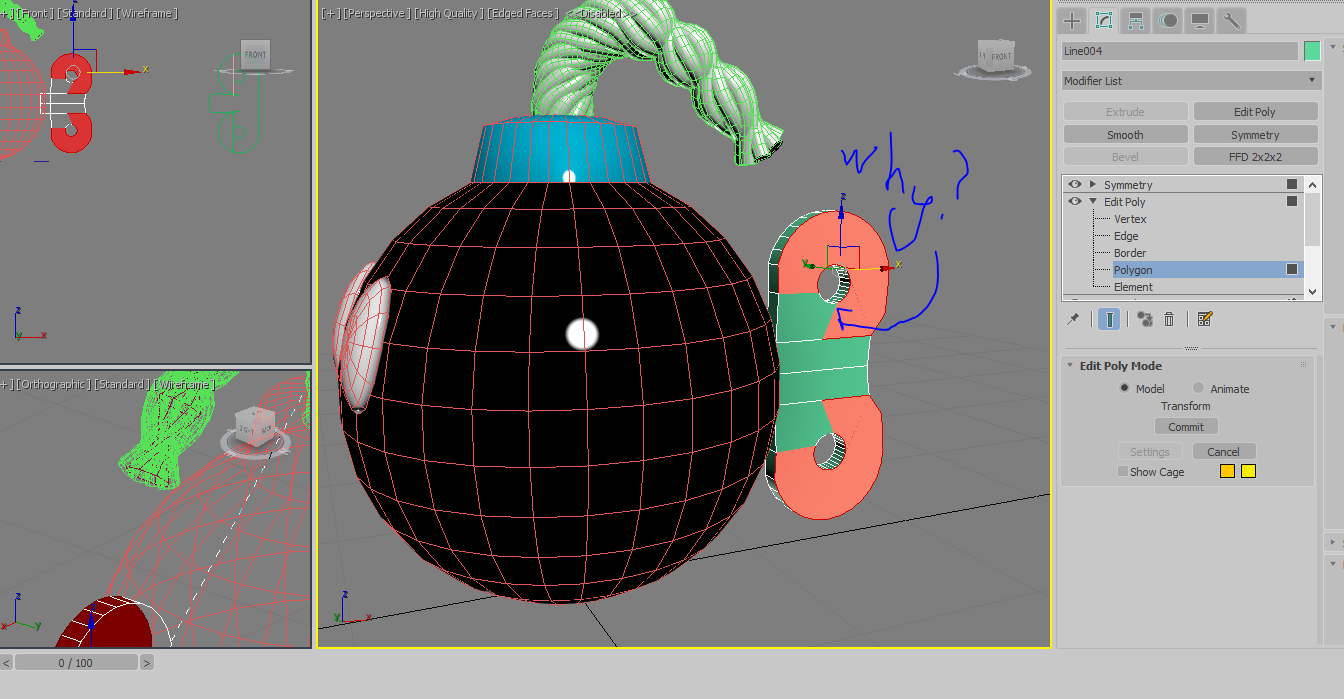The width and height of the screenshot is (1344, 699).
Task: Select the Element sub-object level
Action: tap(1133, 287)
